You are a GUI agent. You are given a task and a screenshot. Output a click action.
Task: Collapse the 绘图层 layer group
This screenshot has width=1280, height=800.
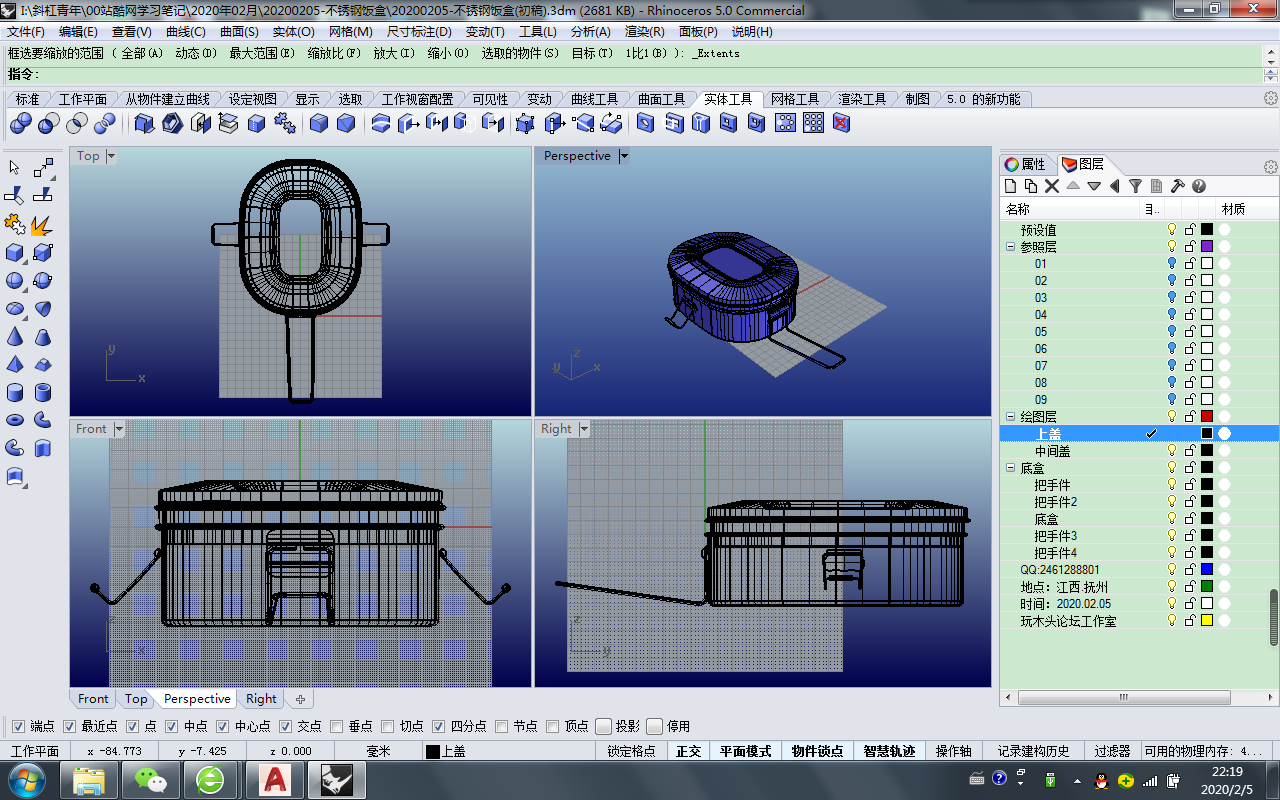coord(1011,417)
